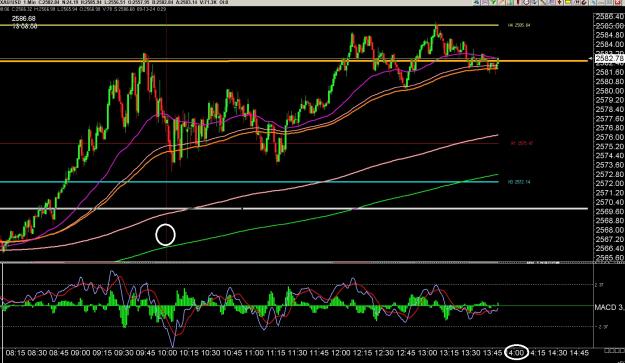Screen dimensions: 625x363
Task: Click the 11:30 time axis label
Action: 297,353
